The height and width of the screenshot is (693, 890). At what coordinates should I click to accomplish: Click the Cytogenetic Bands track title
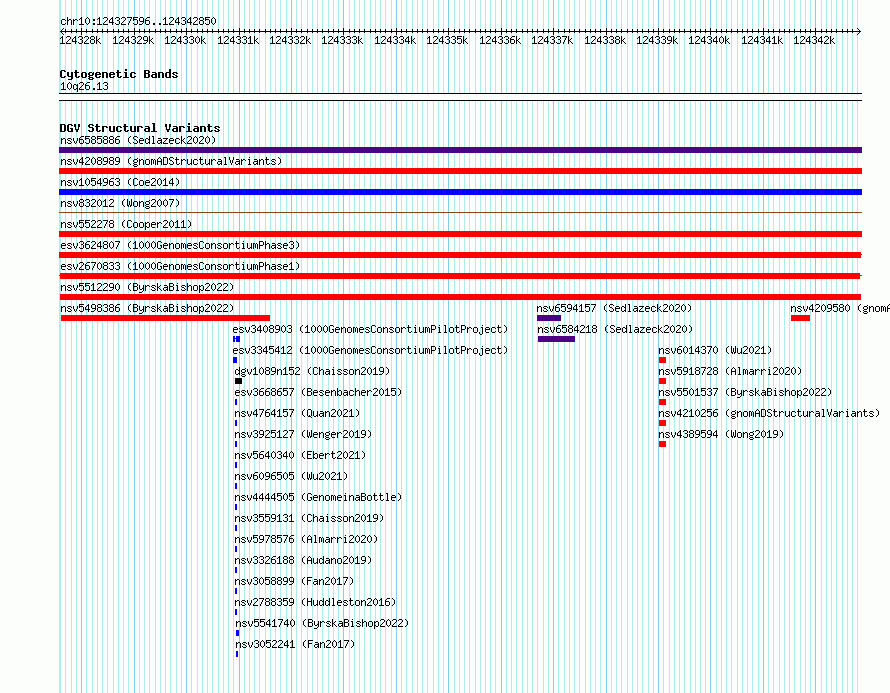[119, 74]
